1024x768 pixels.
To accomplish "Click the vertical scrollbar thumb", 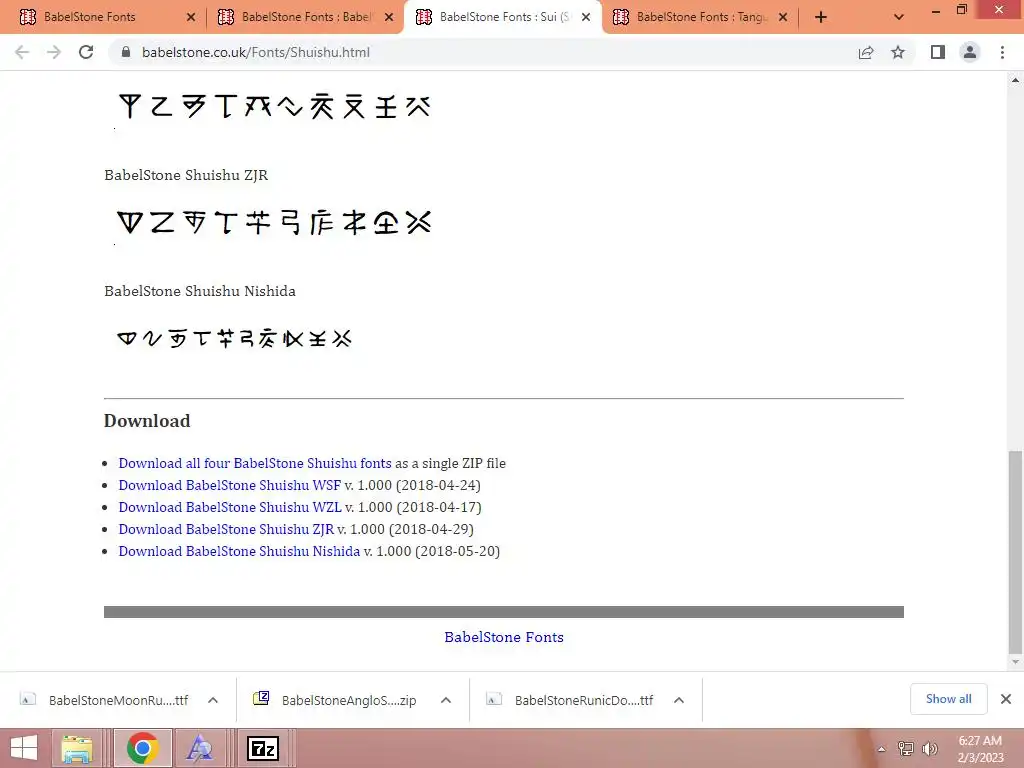I will coord(1015,552).
